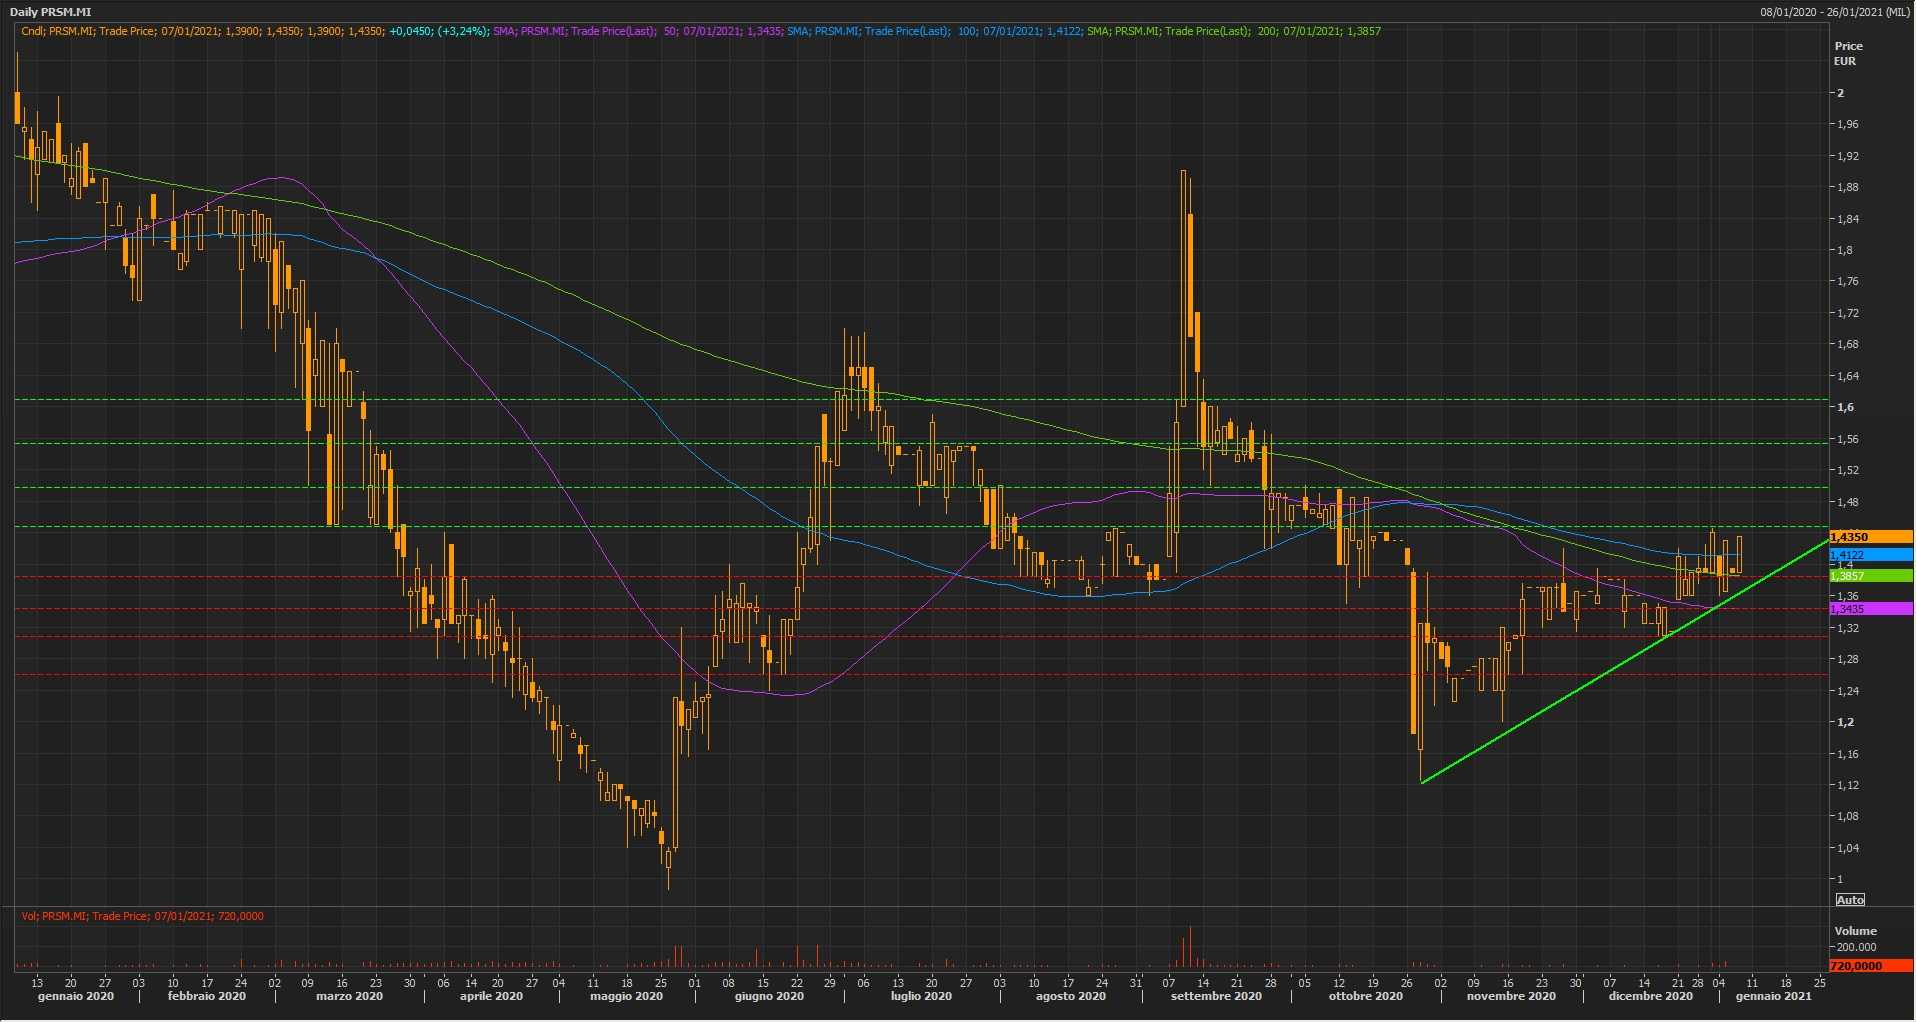Click the red 720,0000 volume tag
The width and height of the screenshot is (1916, 1022).
[x=1868, y=966]
